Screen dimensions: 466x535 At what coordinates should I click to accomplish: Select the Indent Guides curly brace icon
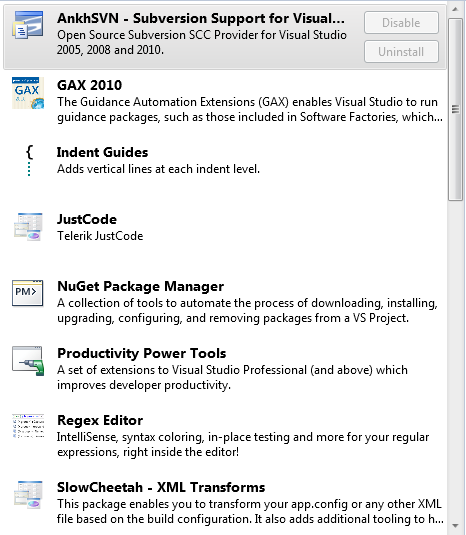(x=29, y=161)
